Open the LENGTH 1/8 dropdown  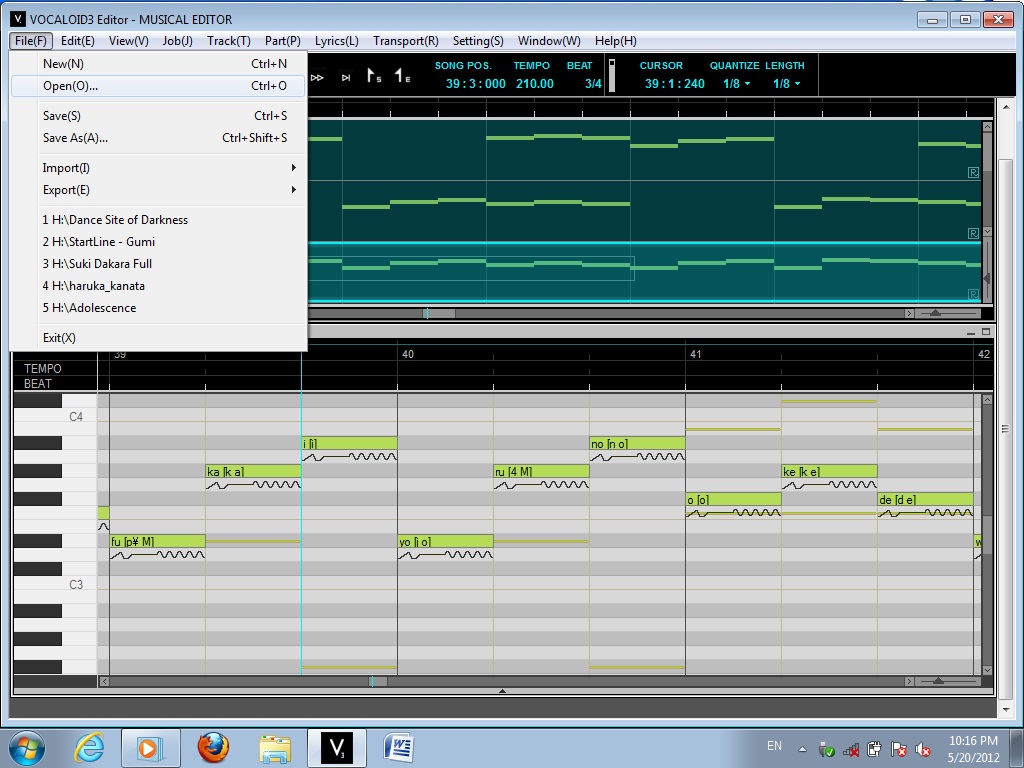click(786, 84)
